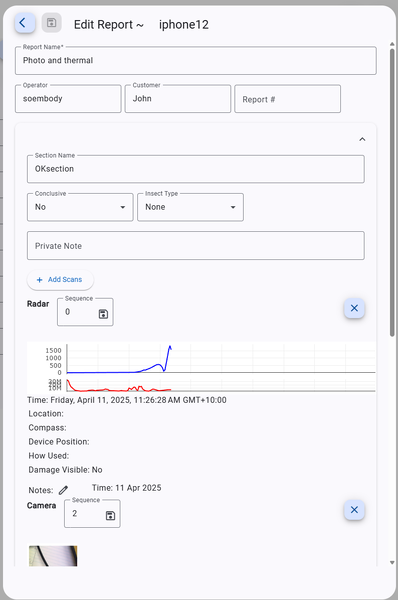Collapse the section with the up chevron
The height and width of the screenshot is (600, 398).
coord(362,139)
